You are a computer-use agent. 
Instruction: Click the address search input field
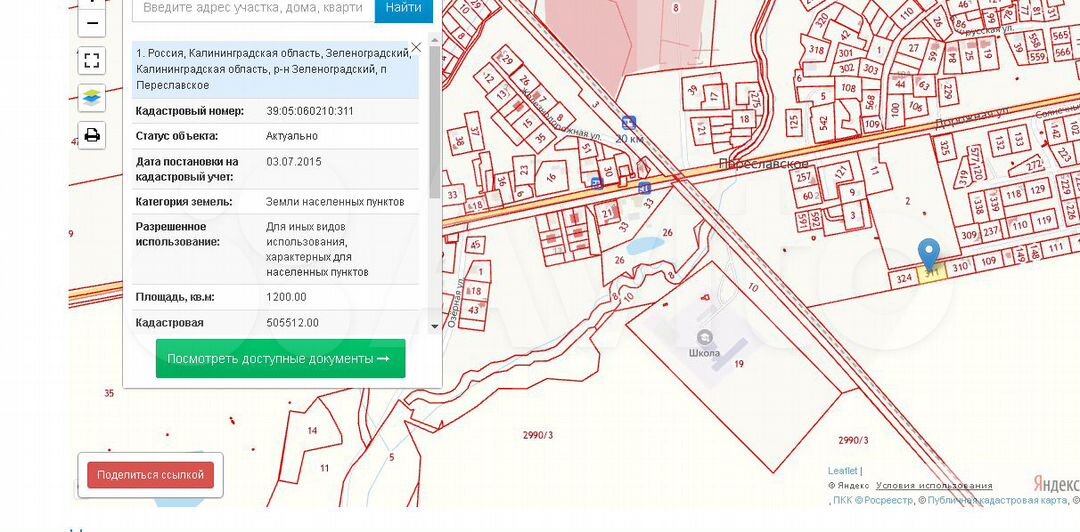[x=253, y=8]
